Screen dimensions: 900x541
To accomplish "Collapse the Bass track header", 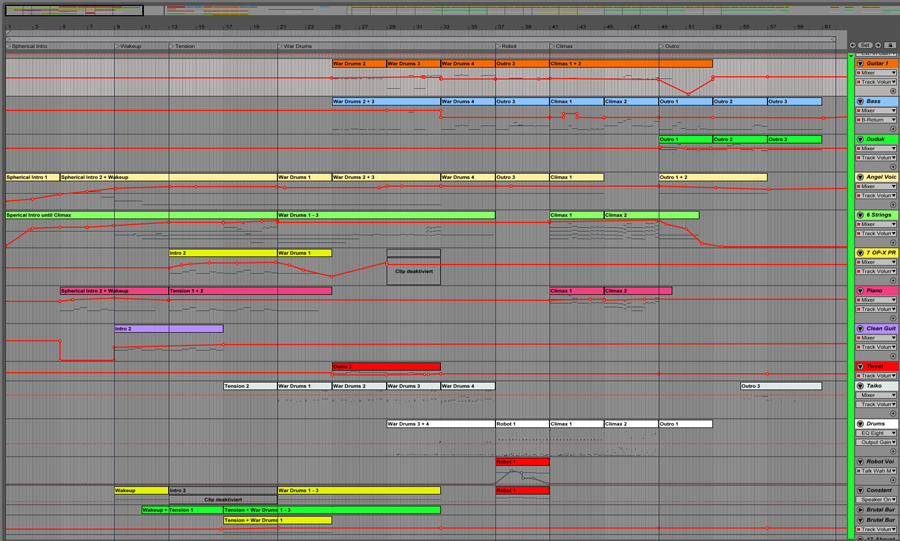I will pyautogui.click(x=860, y=102).
